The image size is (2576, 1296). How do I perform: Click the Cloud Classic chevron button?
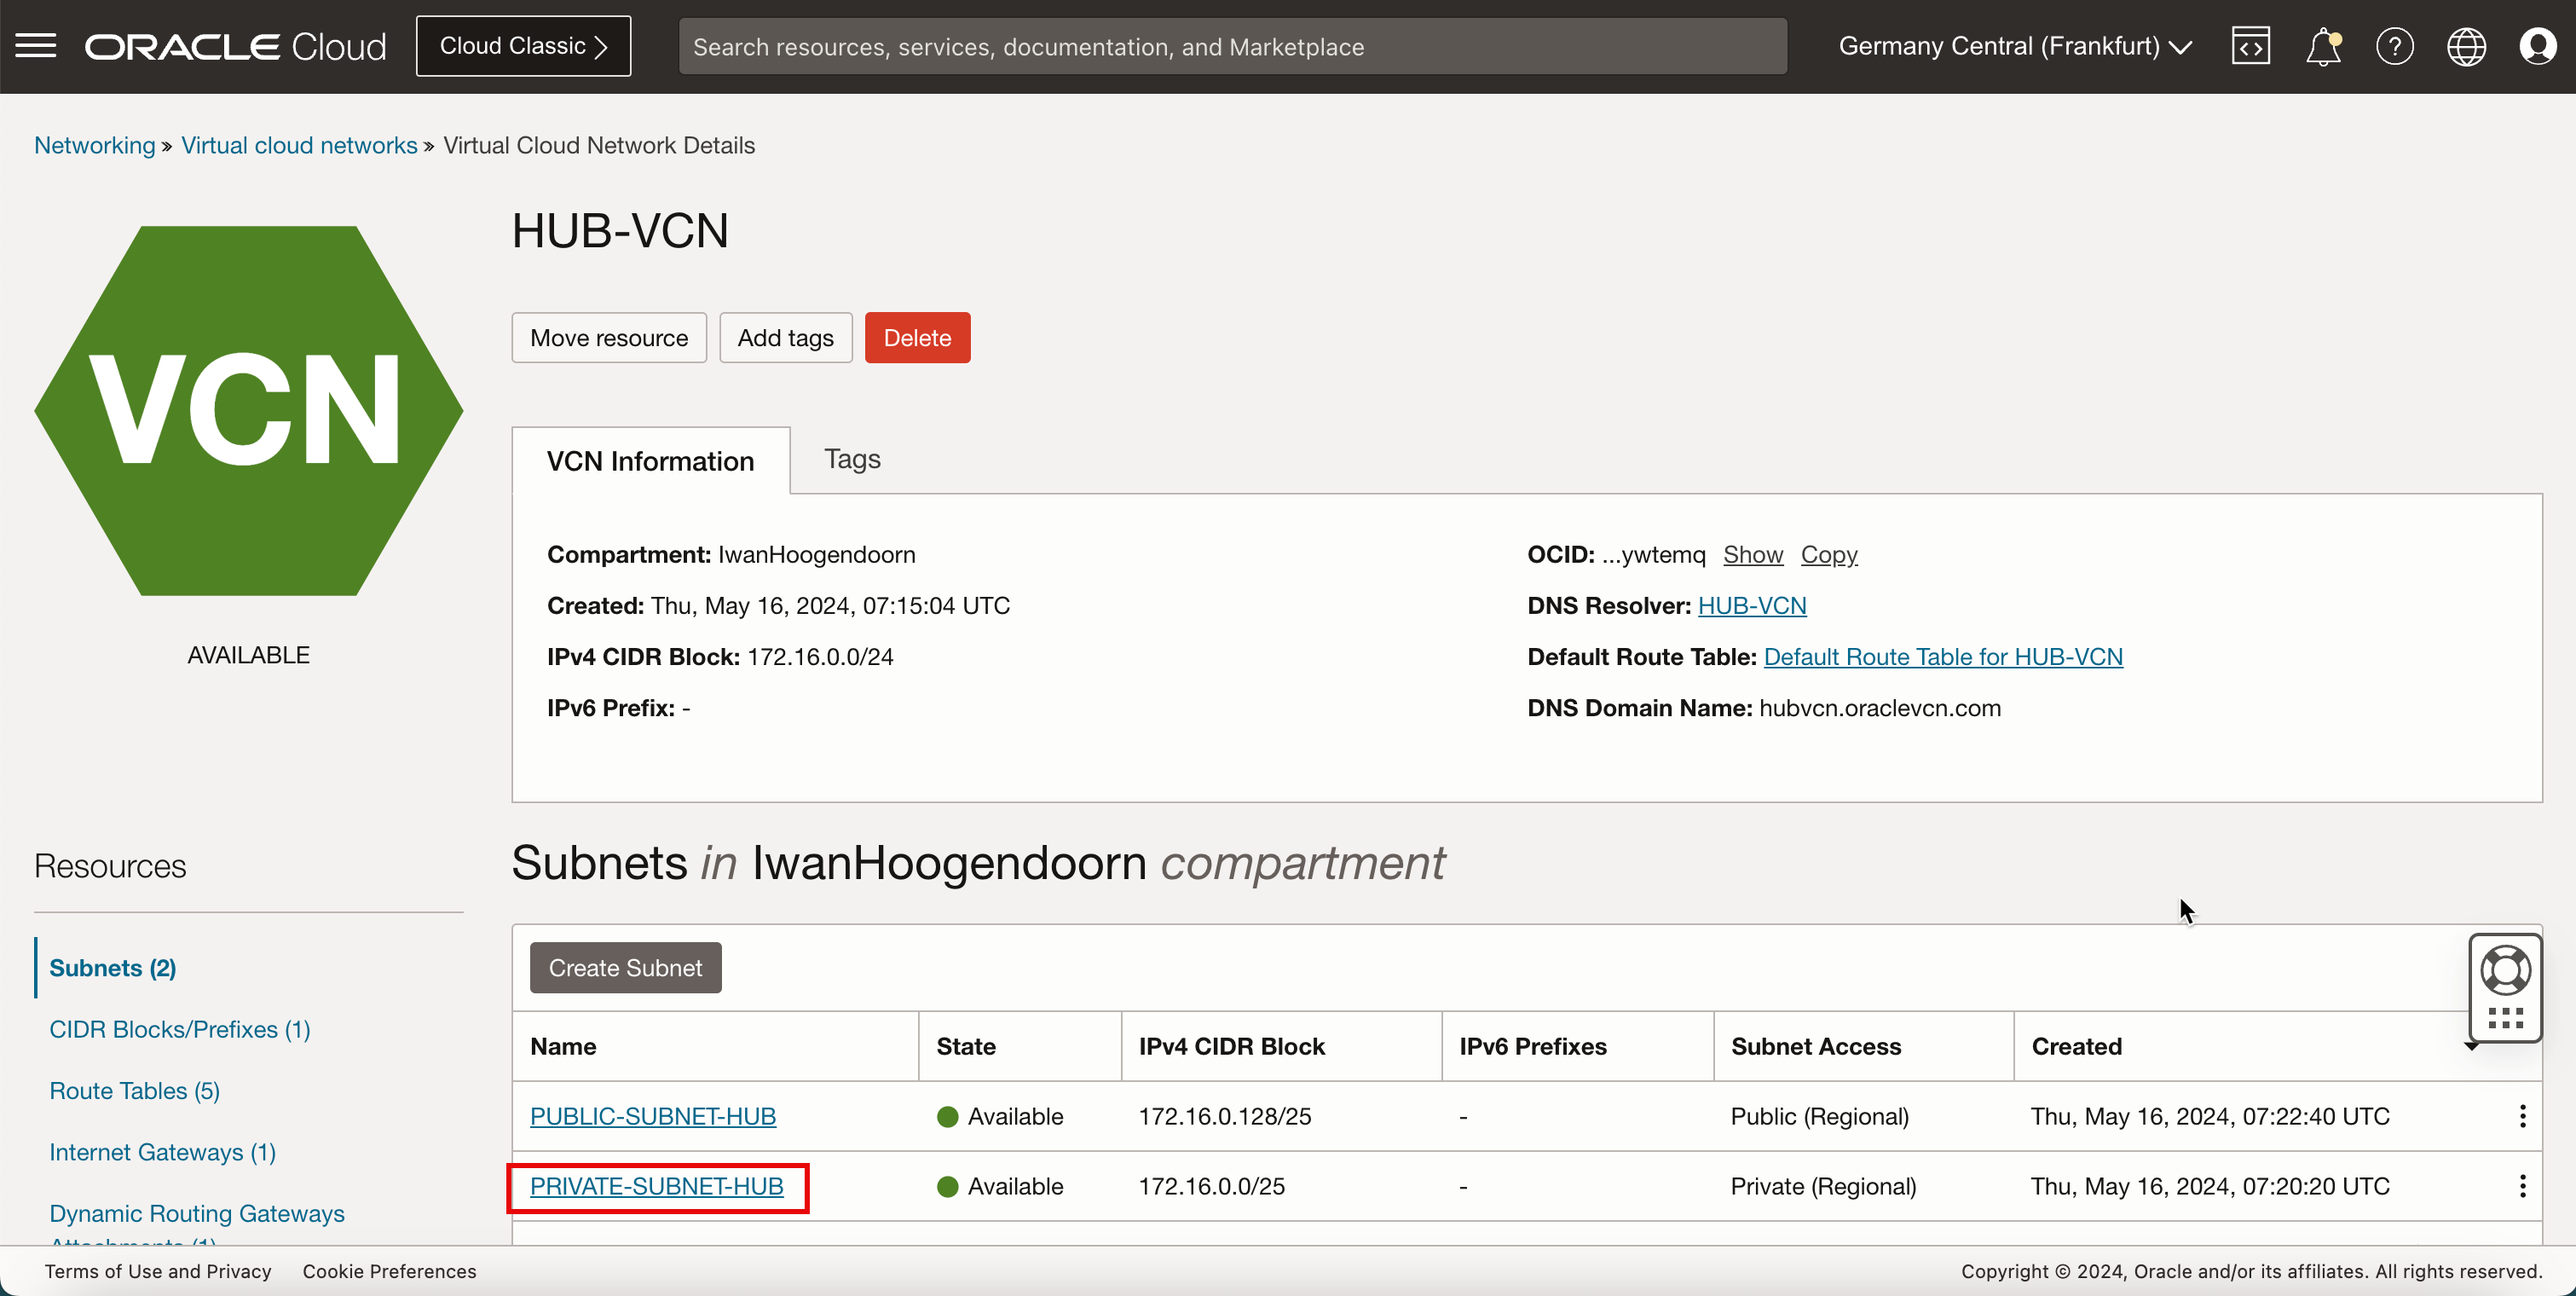pos(523,46)
